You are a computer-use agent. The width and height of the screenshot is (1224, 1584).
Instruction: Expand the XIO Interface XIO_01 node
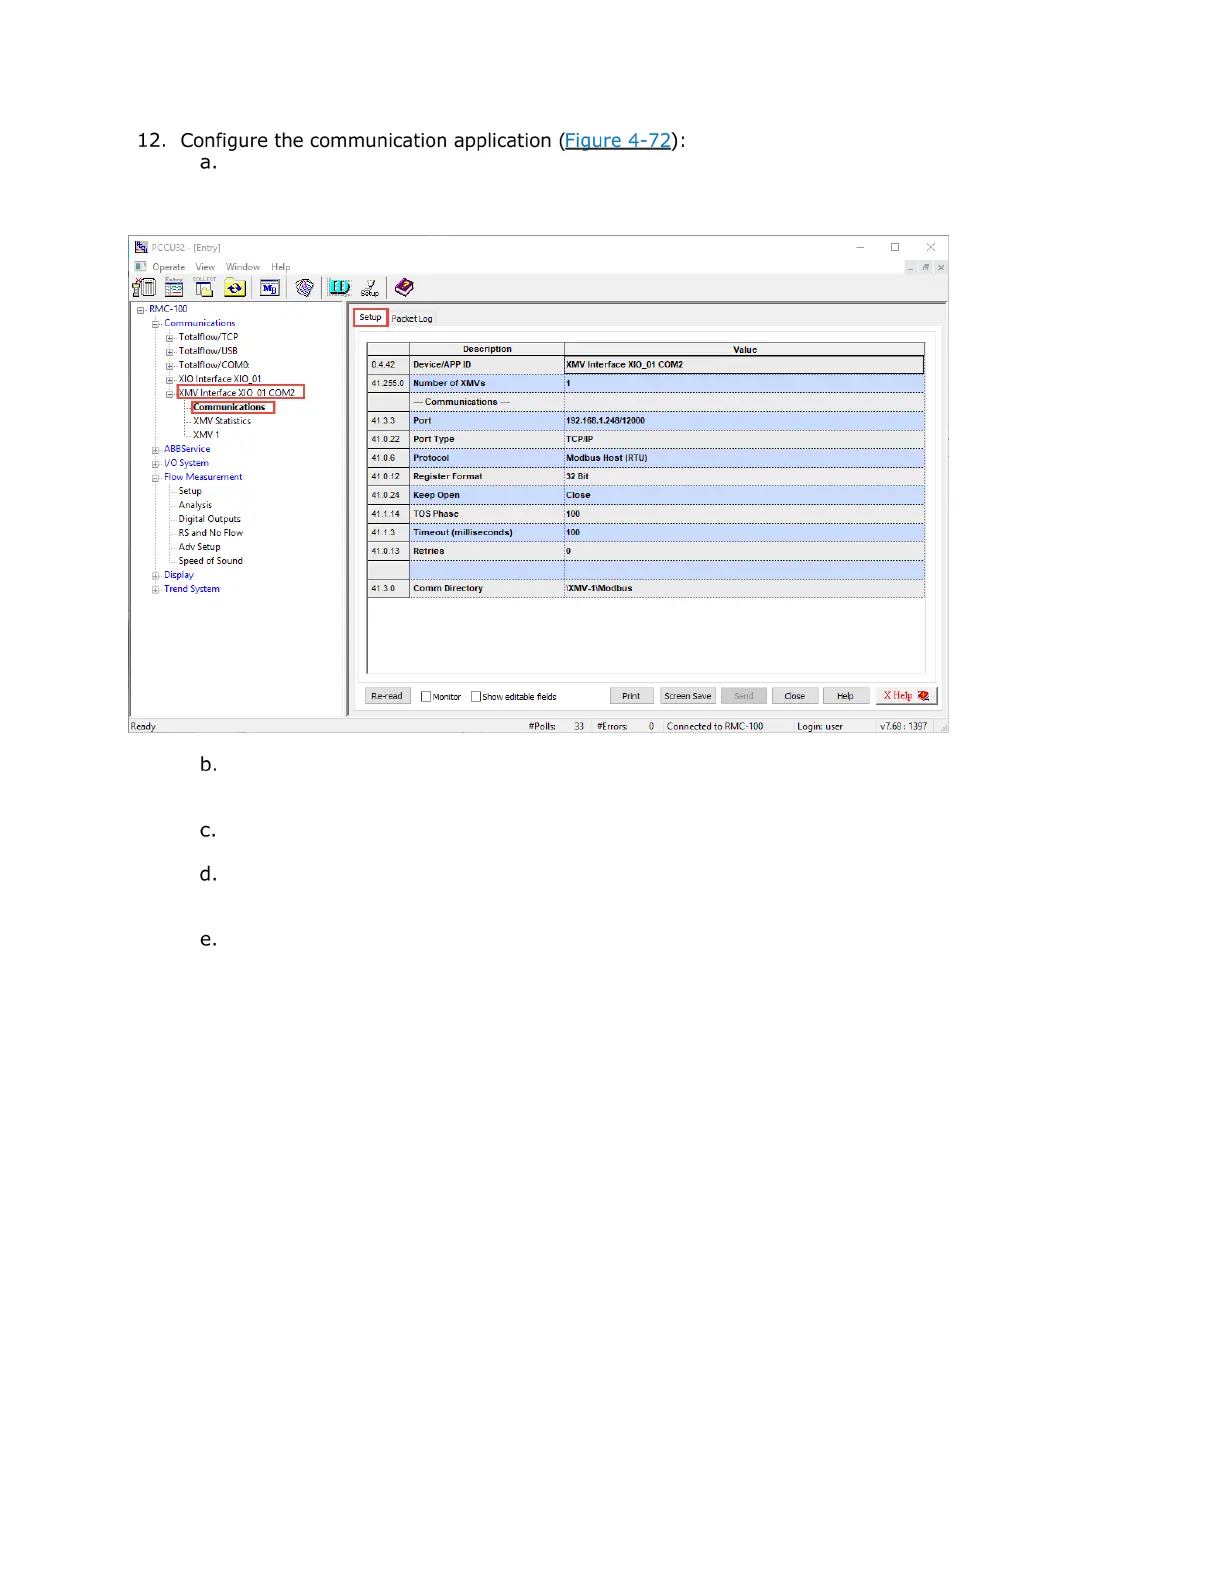[170, 380]
